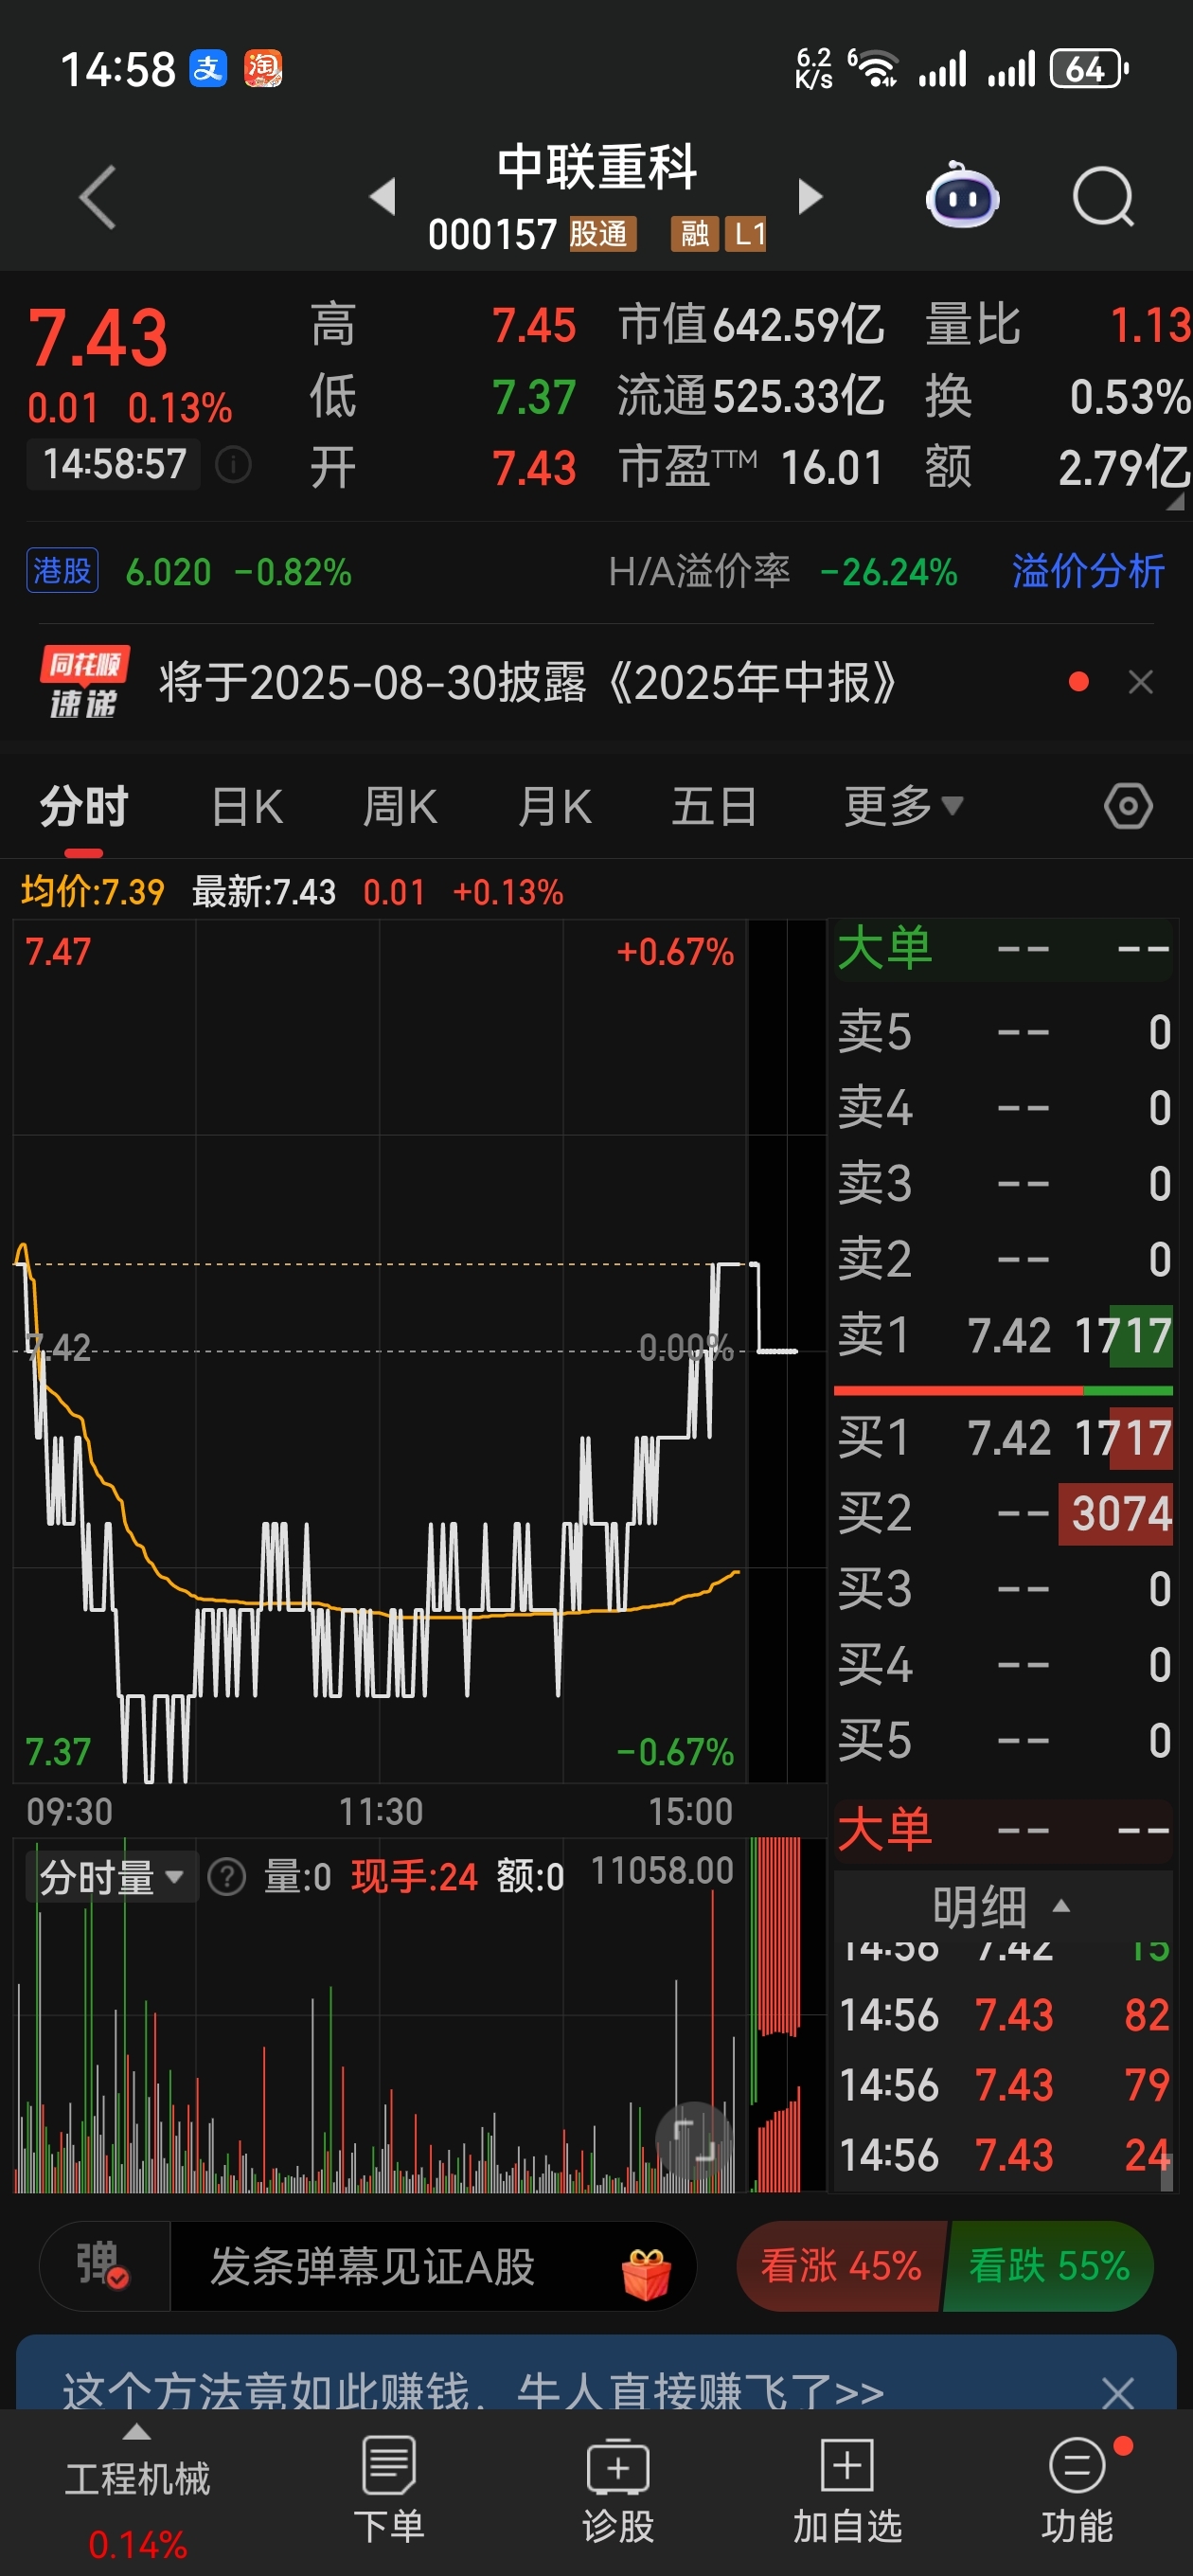
Task: Select the 分时 chart tab
Action: point(84,806)
